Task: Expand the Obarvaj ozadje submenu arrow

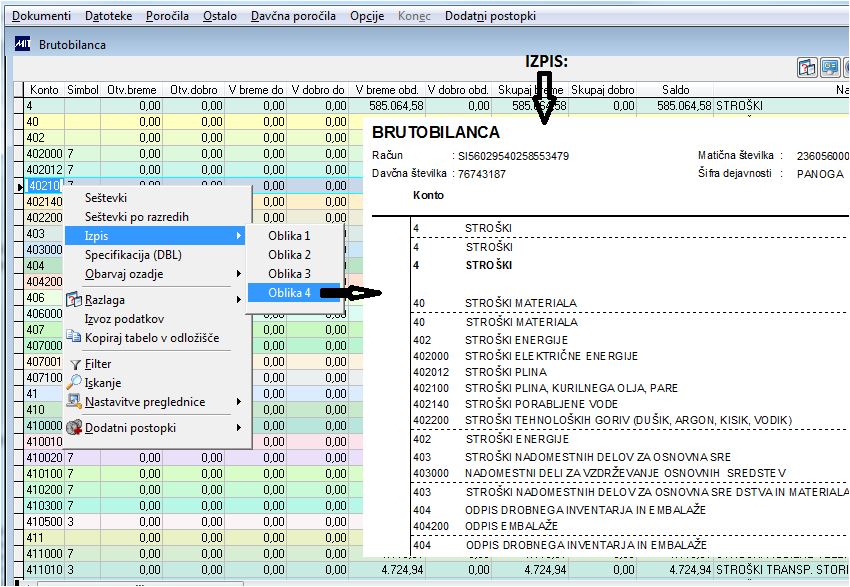Action: tap(239, 274)
